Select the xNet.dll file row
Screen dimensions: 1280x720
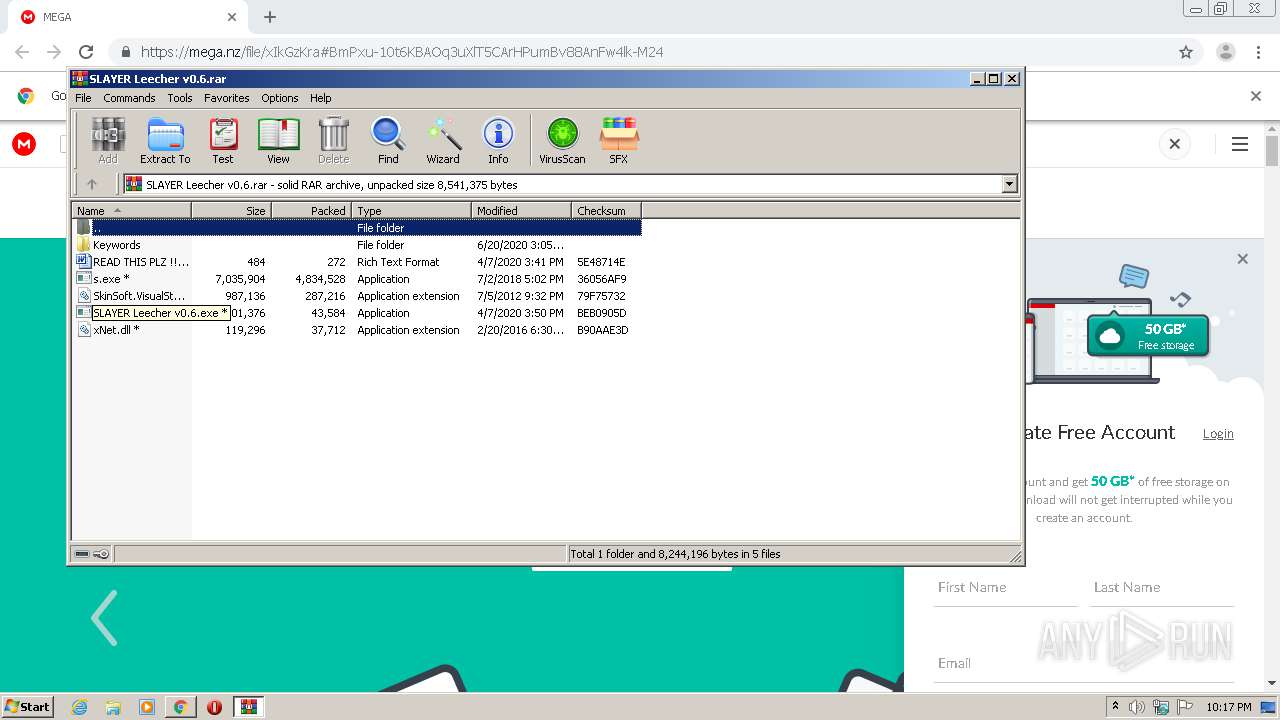(357, 330)
